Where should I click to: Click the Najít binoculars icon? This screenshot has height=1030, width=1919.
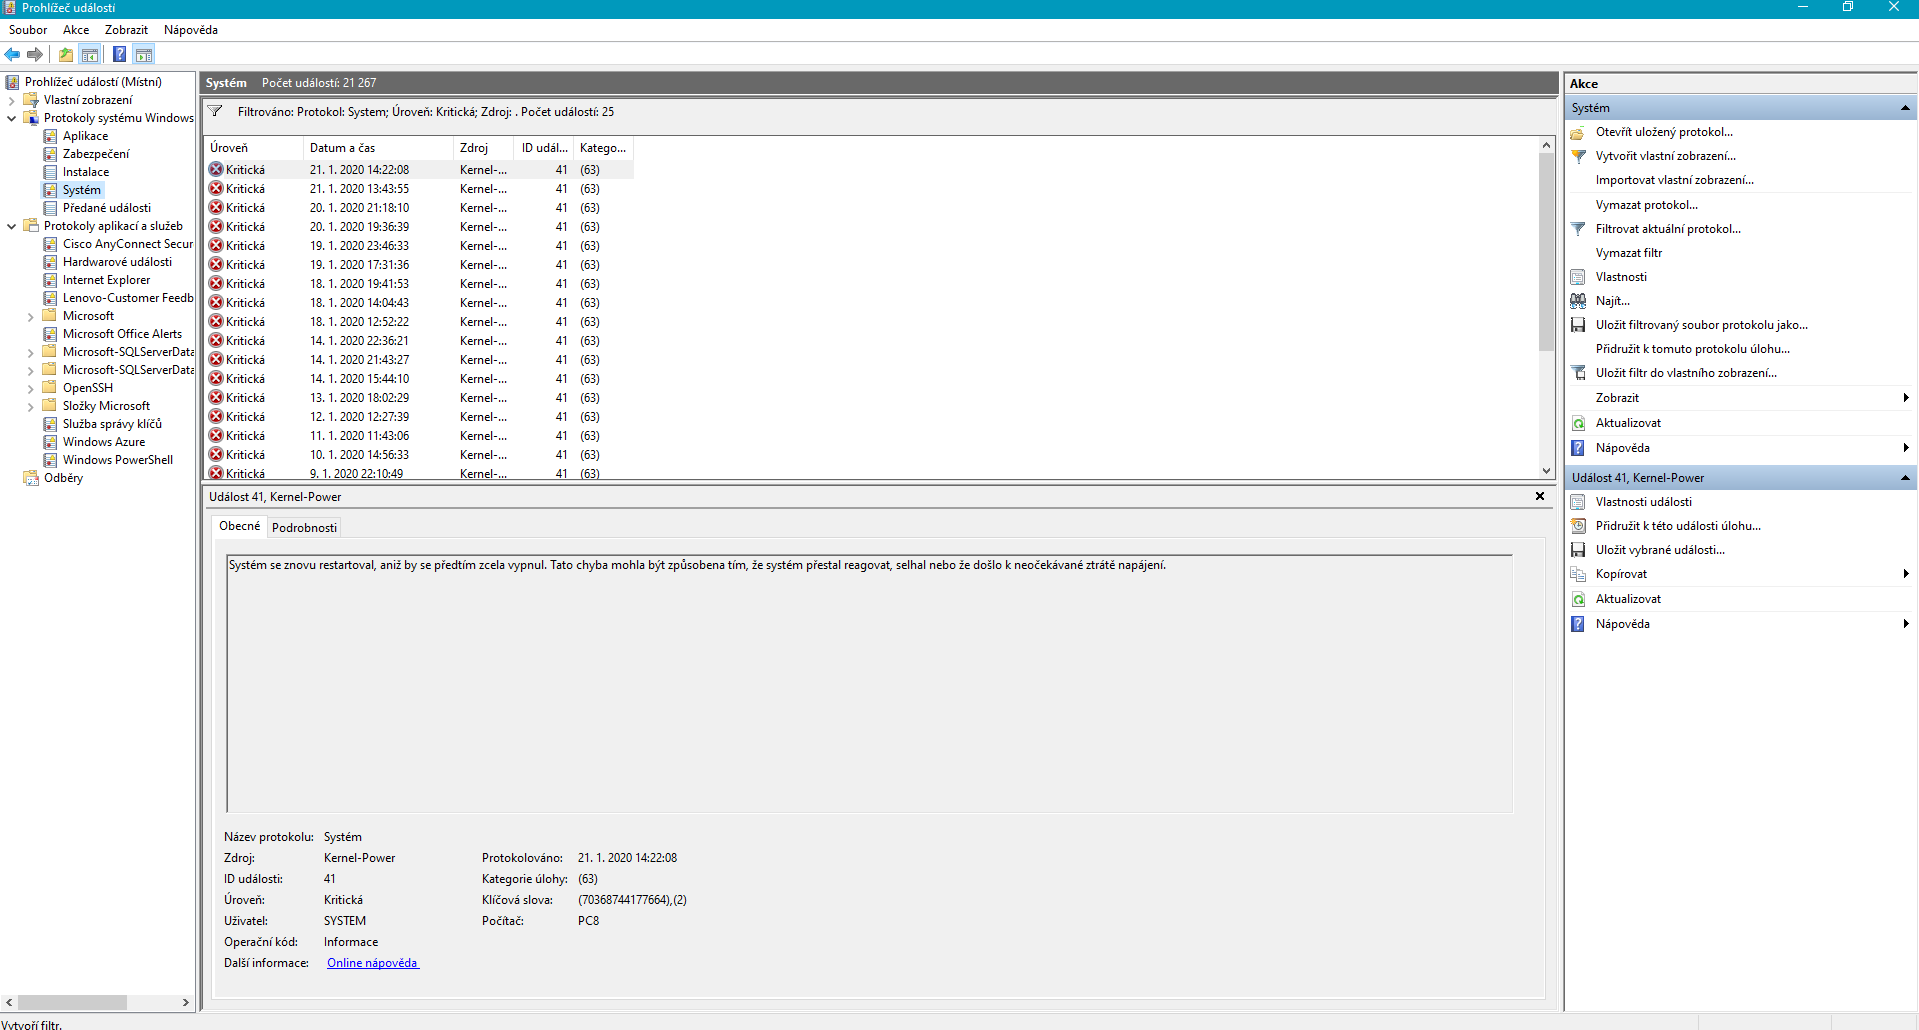coord(1578,301)
